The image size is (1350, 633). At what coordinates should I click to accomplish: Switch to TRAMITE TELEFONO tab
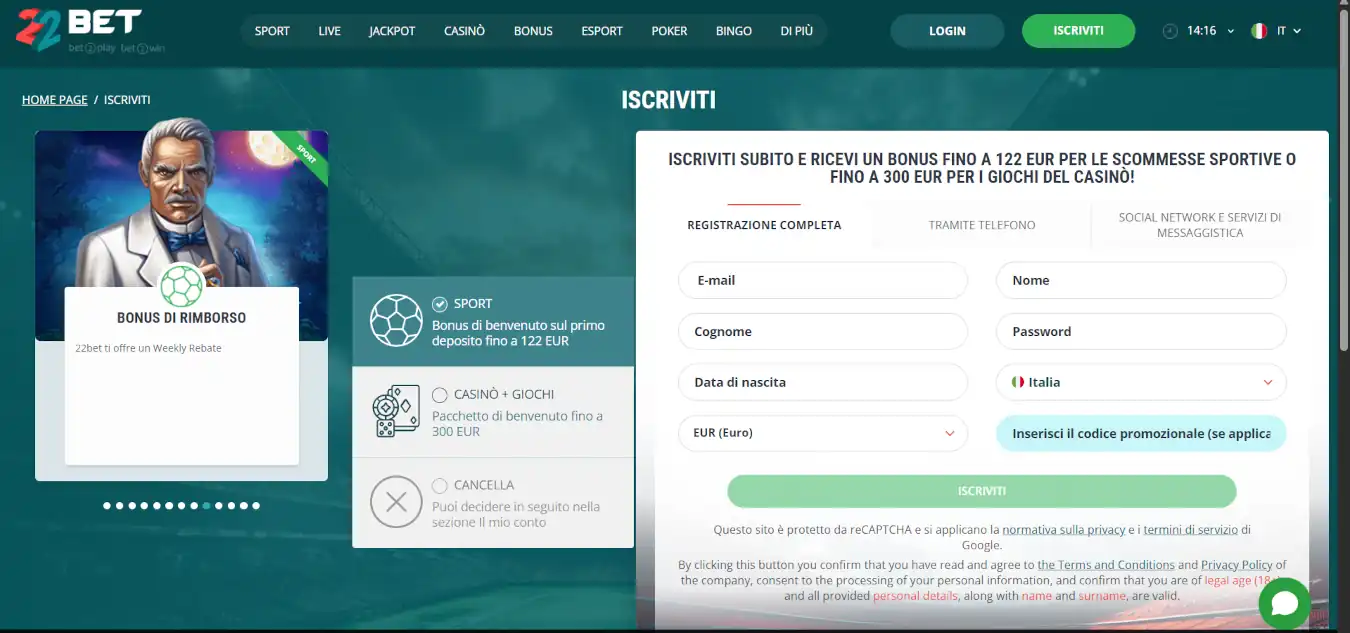982,225
